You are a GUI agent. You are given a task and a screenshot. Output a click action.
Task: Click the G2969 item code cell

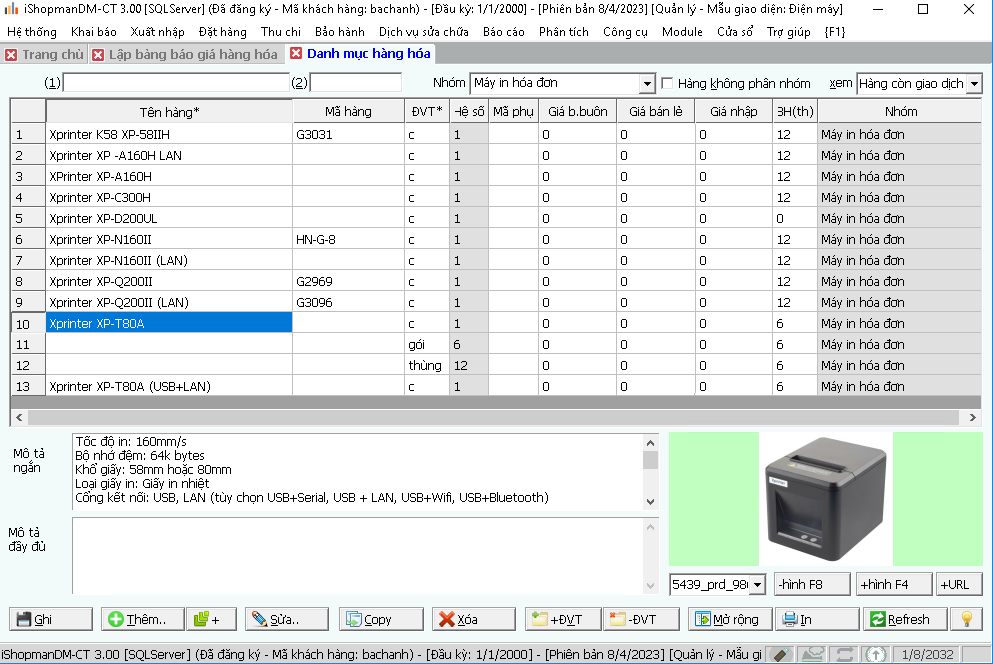(348, 281)
